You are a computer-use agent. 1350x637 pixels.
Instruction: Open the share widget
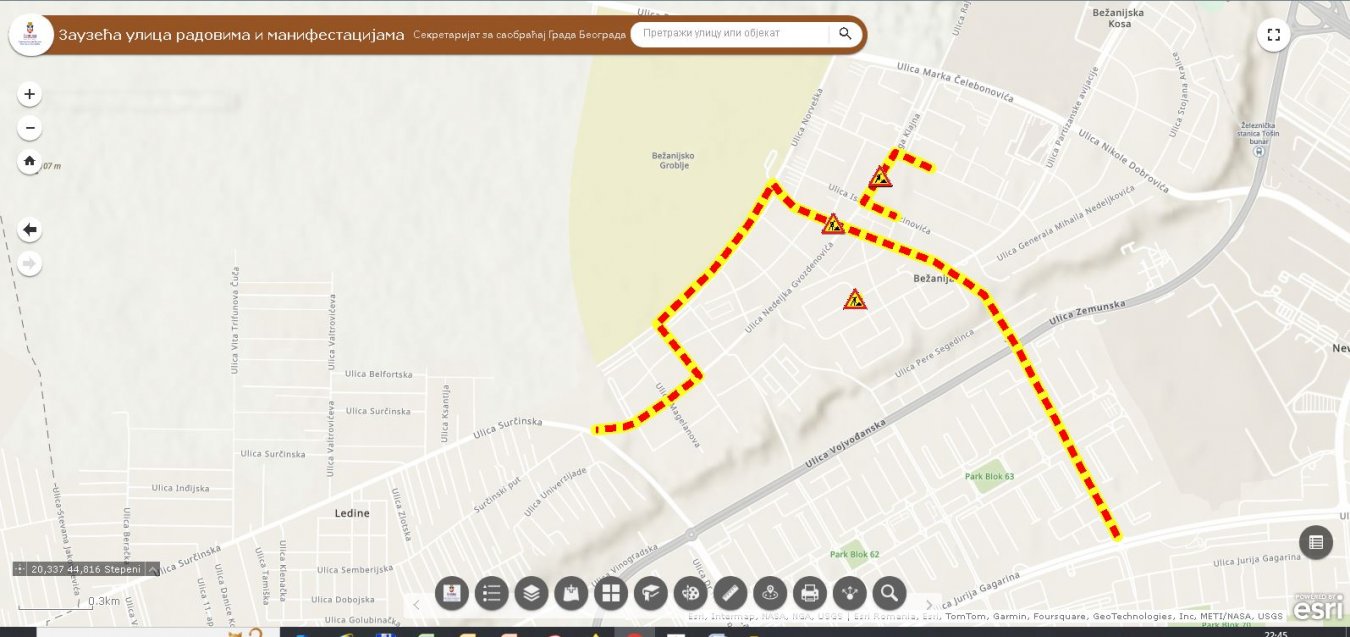pos(850,593)
